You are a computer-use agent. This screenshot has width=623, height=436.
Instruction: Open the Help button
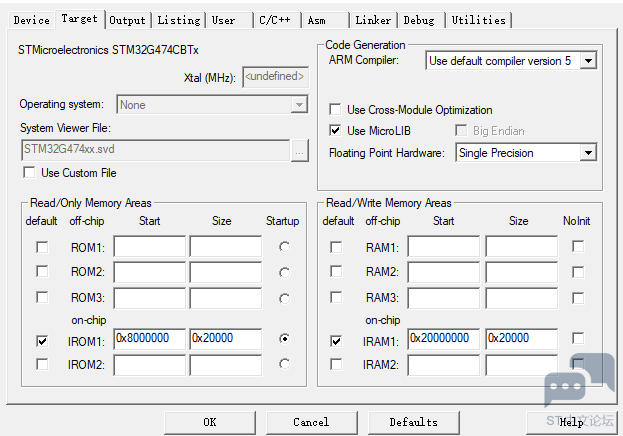pos(571,422)
